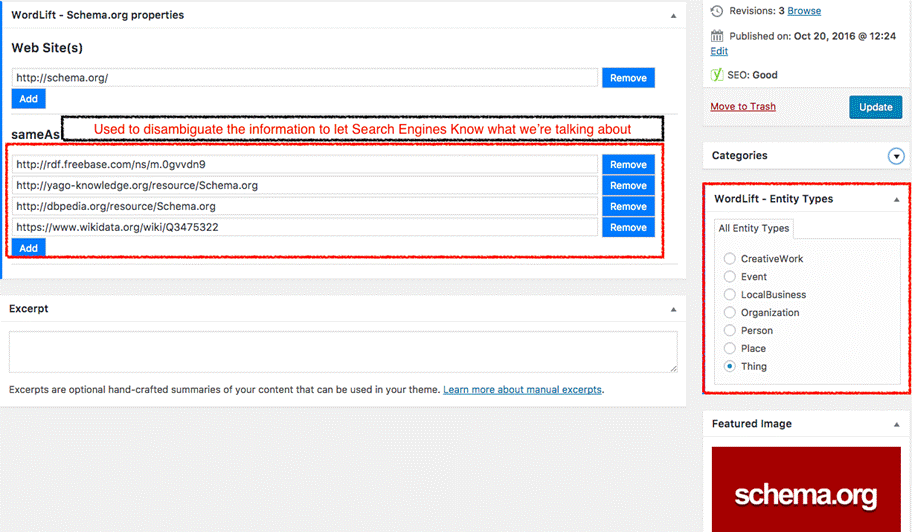Collapse the Featured Image panel
The height and width of the screenshot is (532, 912).
pyautogui.click(x=896, y=425)
